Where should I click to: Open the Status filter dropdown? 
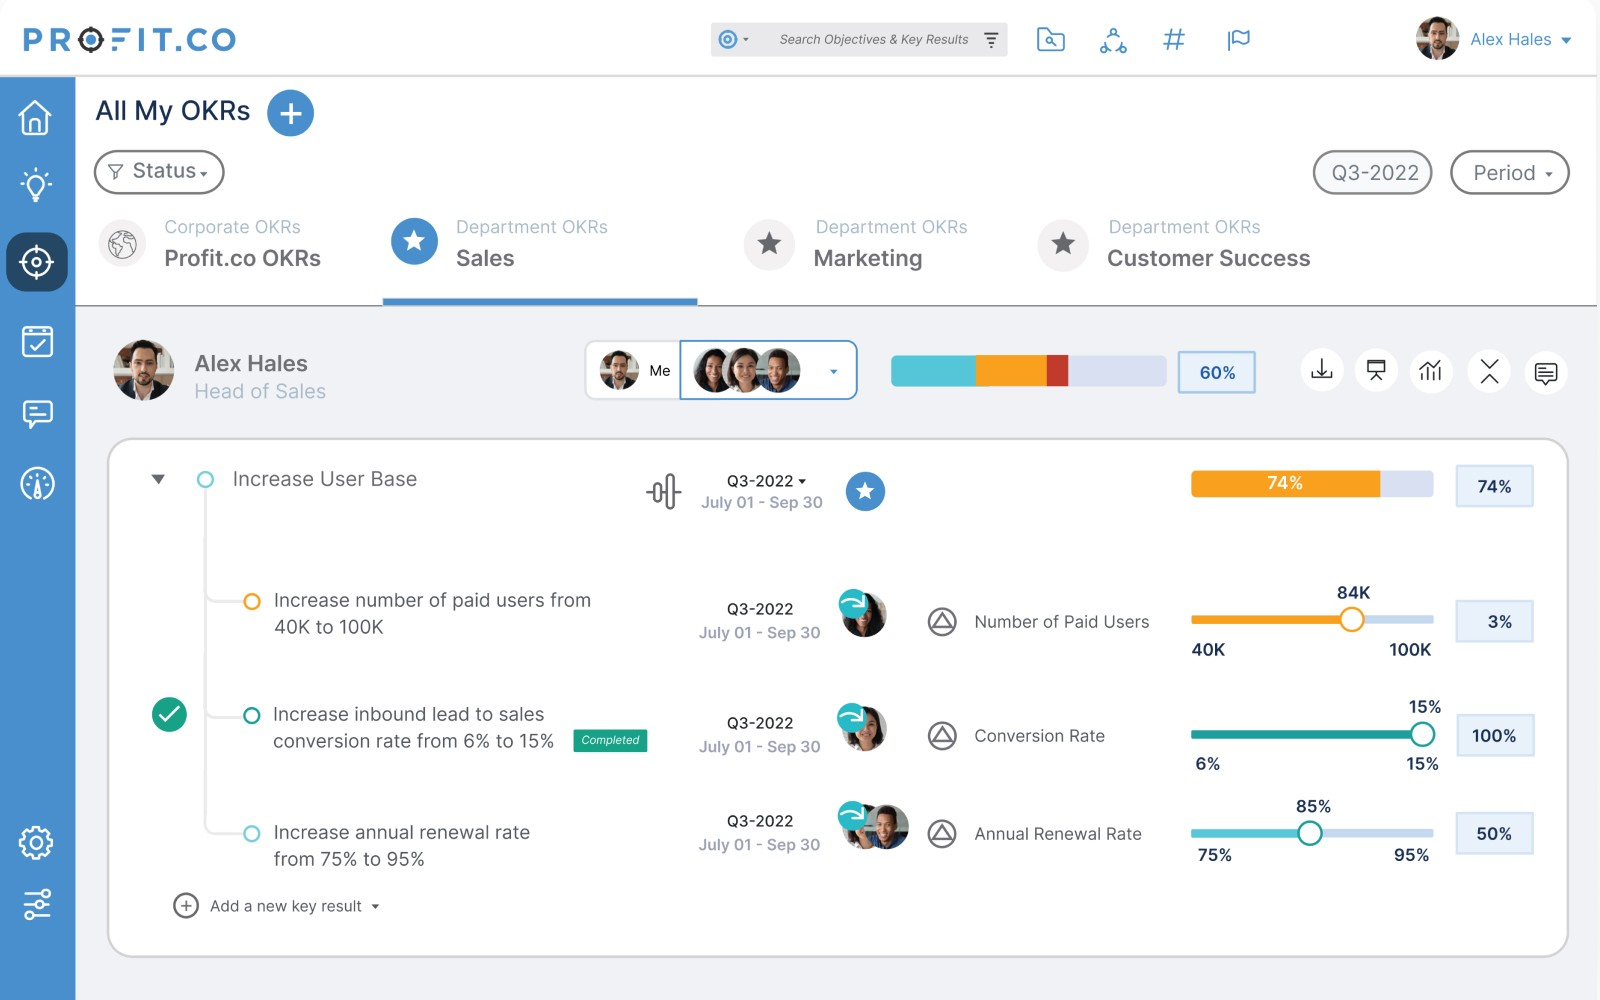pyautogui.click(x=159, y=172)
